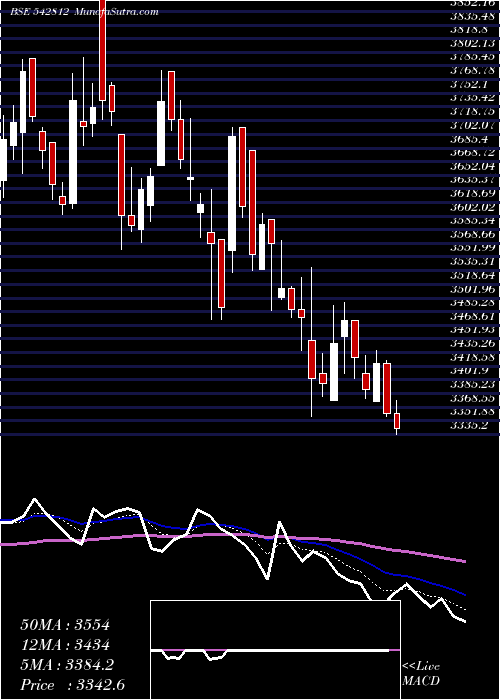This screenshot has width=500, height=700.
Task: Click the 3418.58 price axis label
Action: (x=472, y=357)
